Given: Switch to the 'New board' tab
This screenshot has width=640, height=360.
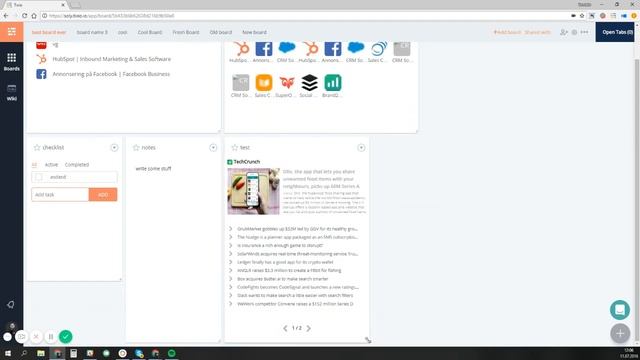Looking at the screenshot, I should tap(254, 32).
